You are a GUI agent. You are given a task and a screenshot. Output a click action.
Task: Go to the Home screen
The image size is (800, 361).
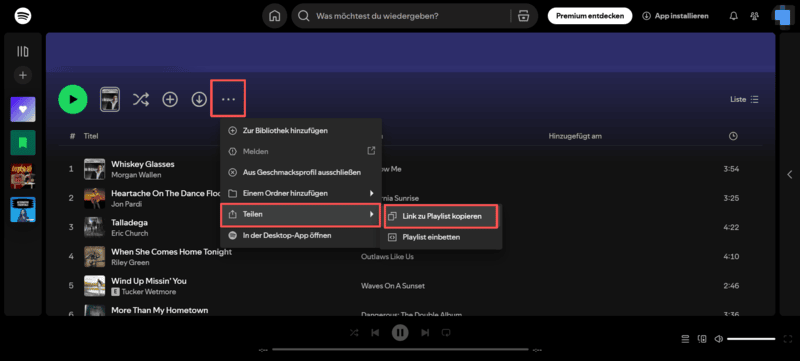274,16
